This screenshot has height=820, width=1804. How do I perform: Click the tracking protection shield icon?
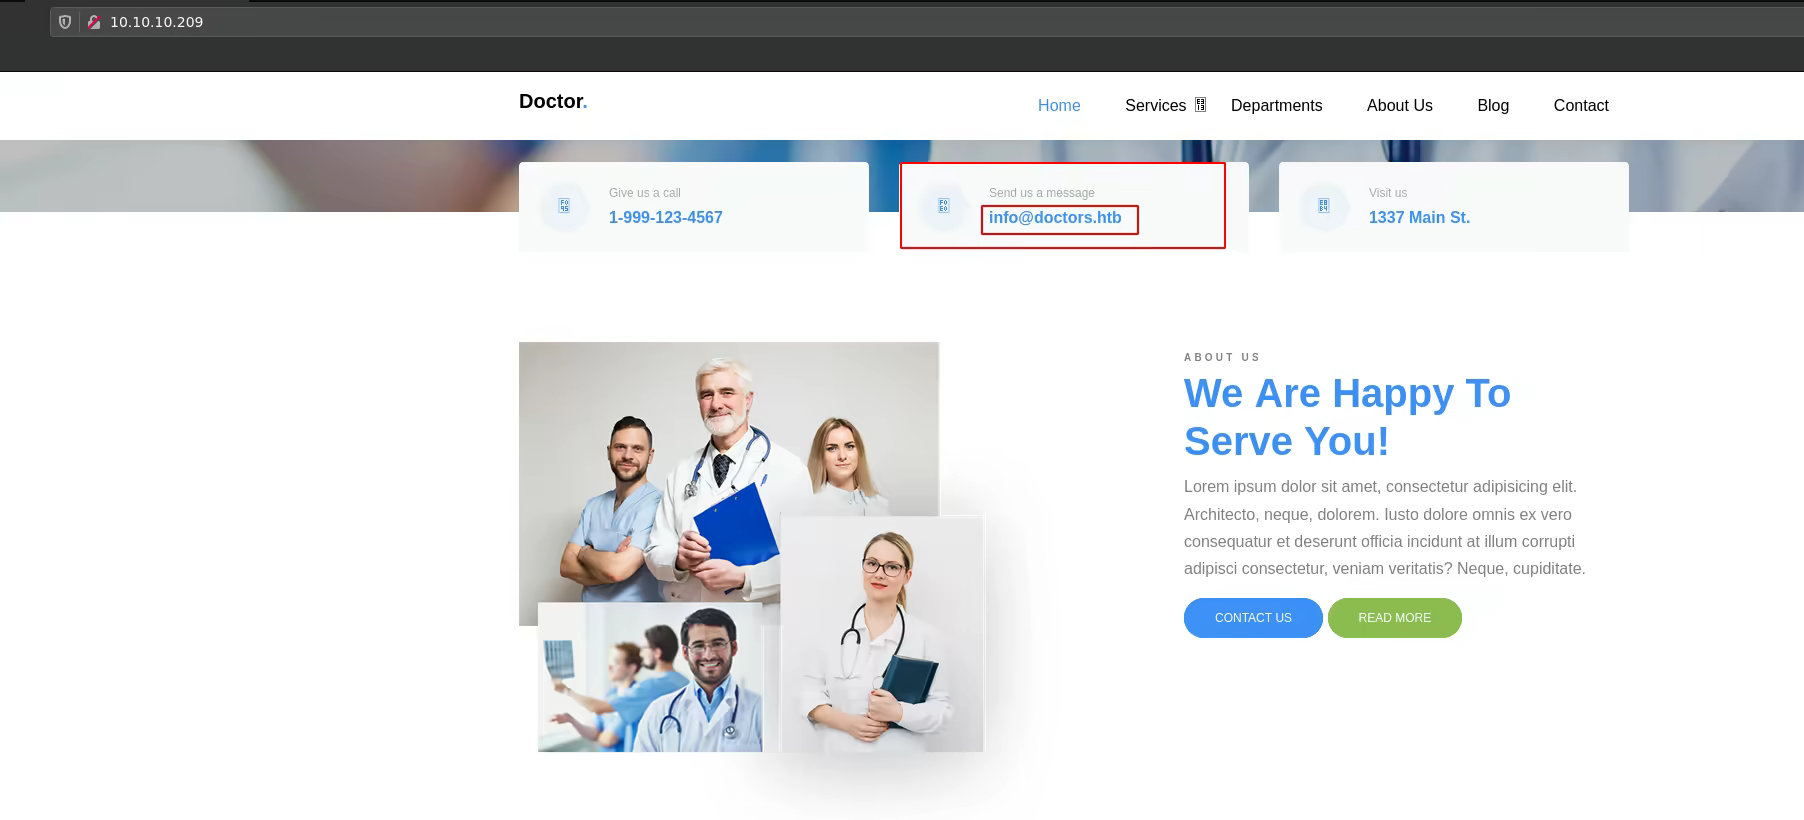click(x=65, y=22)
